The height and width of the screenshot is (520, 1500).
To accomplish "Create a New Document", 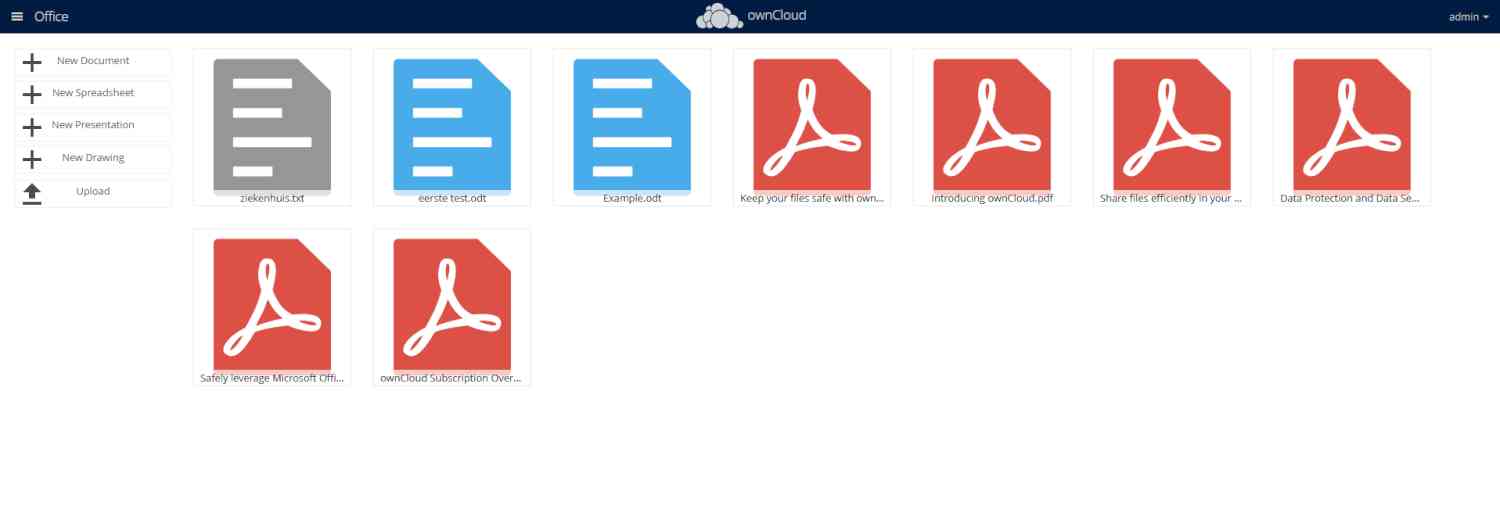I will point(93,61).
